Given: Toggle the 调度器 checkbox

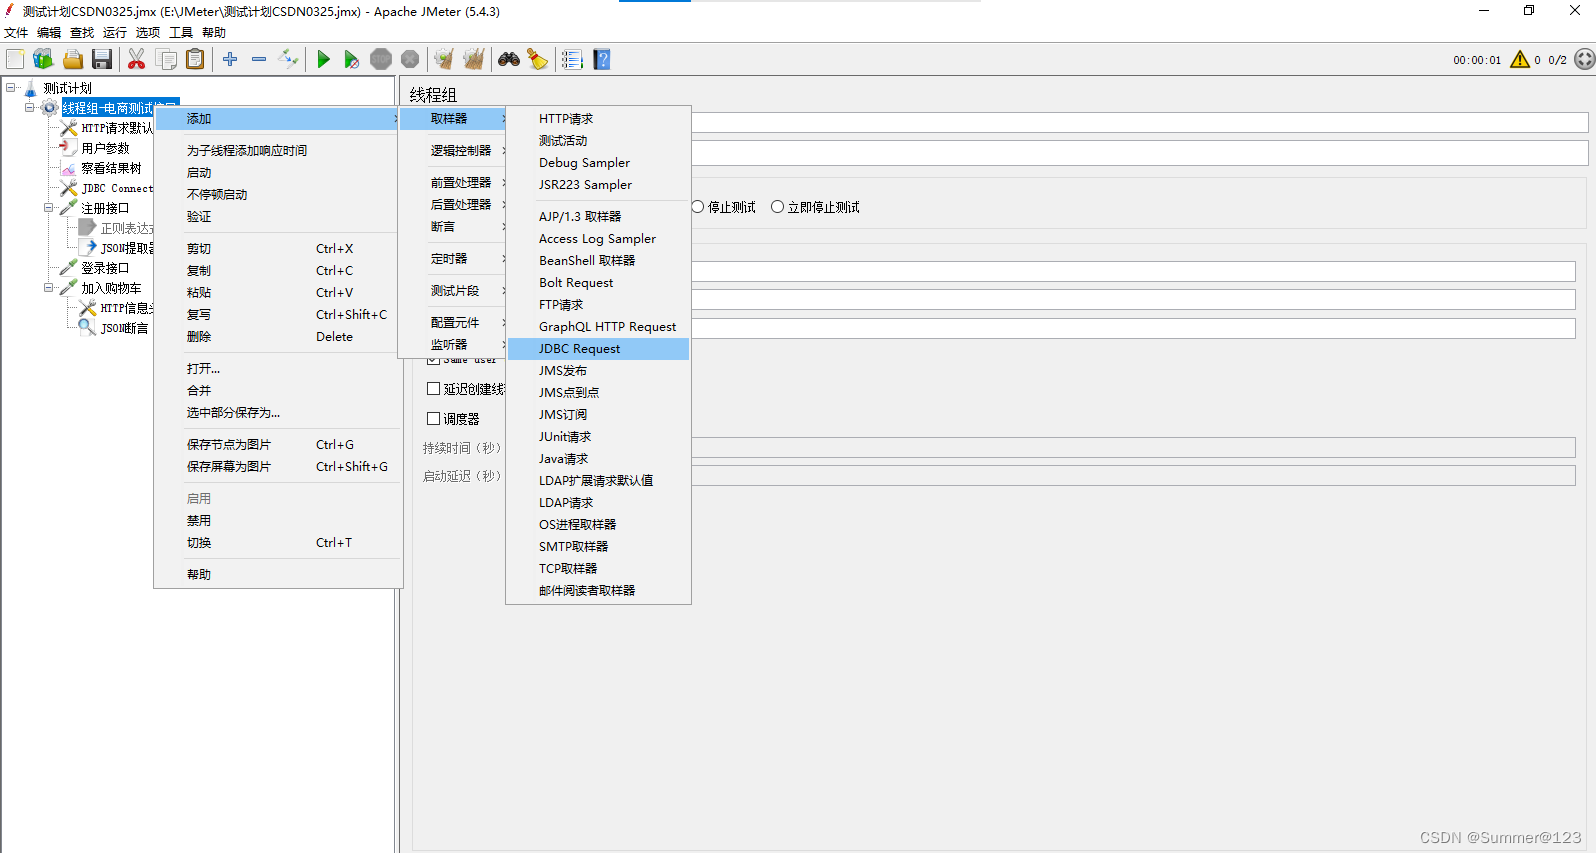Looking at the screenshot, I should (434, 419).
